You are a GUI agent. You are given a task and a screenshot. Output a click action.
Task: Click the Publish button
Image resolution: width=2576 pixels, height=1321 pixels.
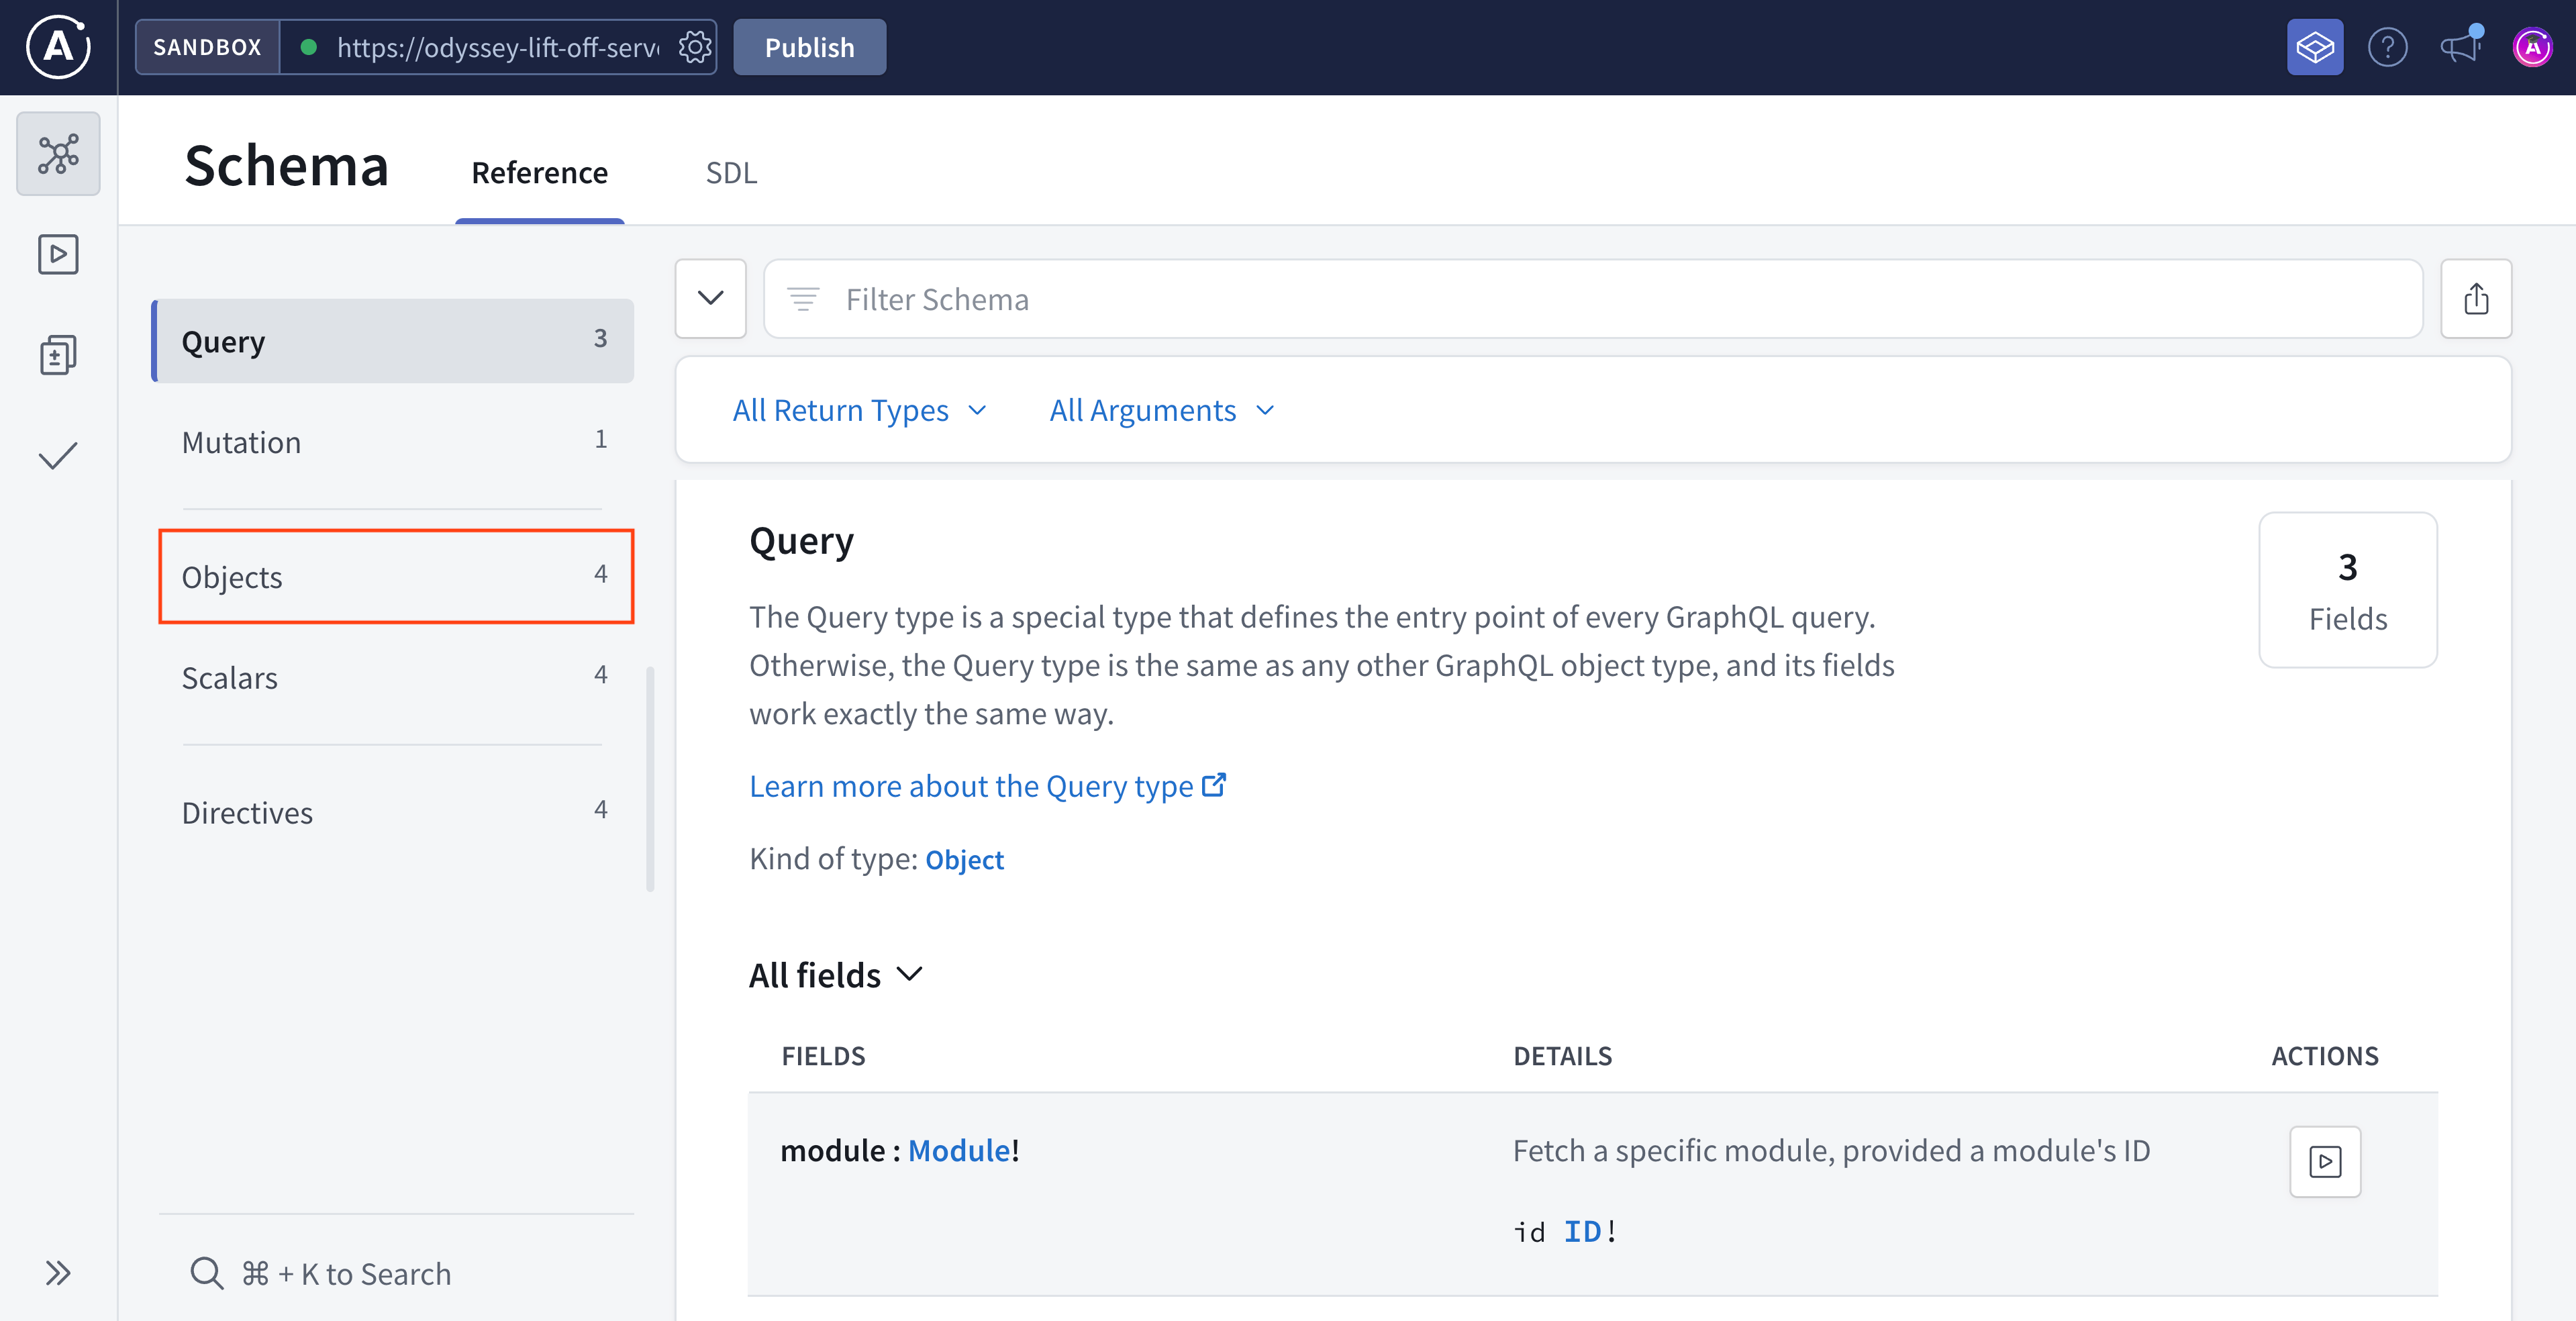coord(809,46)
